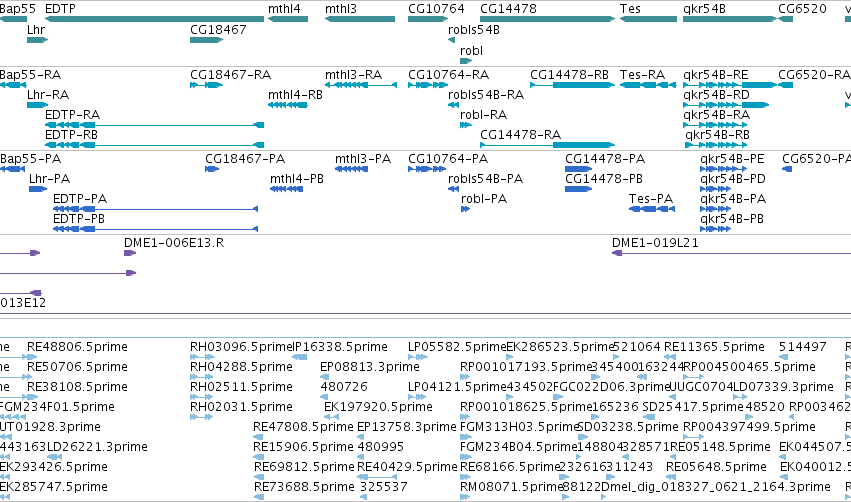Select EST EK197920.5prime

click(x=331, y=417)
